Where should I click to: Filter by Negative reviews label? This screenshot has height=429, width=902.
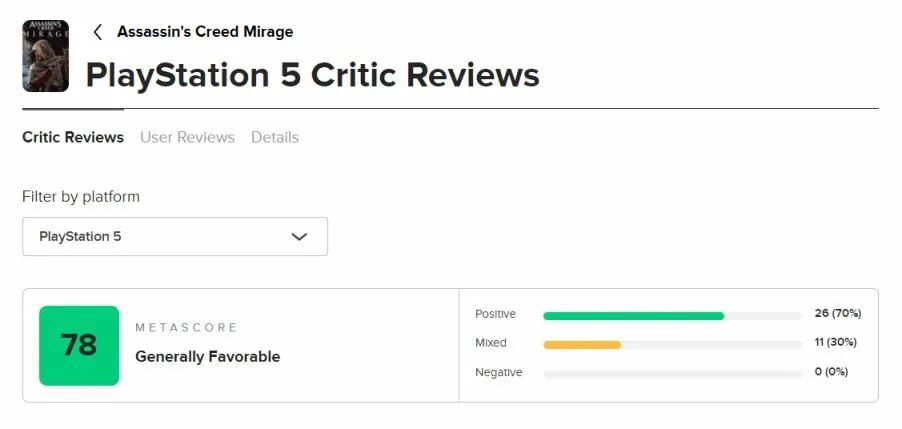pos(498,373)
